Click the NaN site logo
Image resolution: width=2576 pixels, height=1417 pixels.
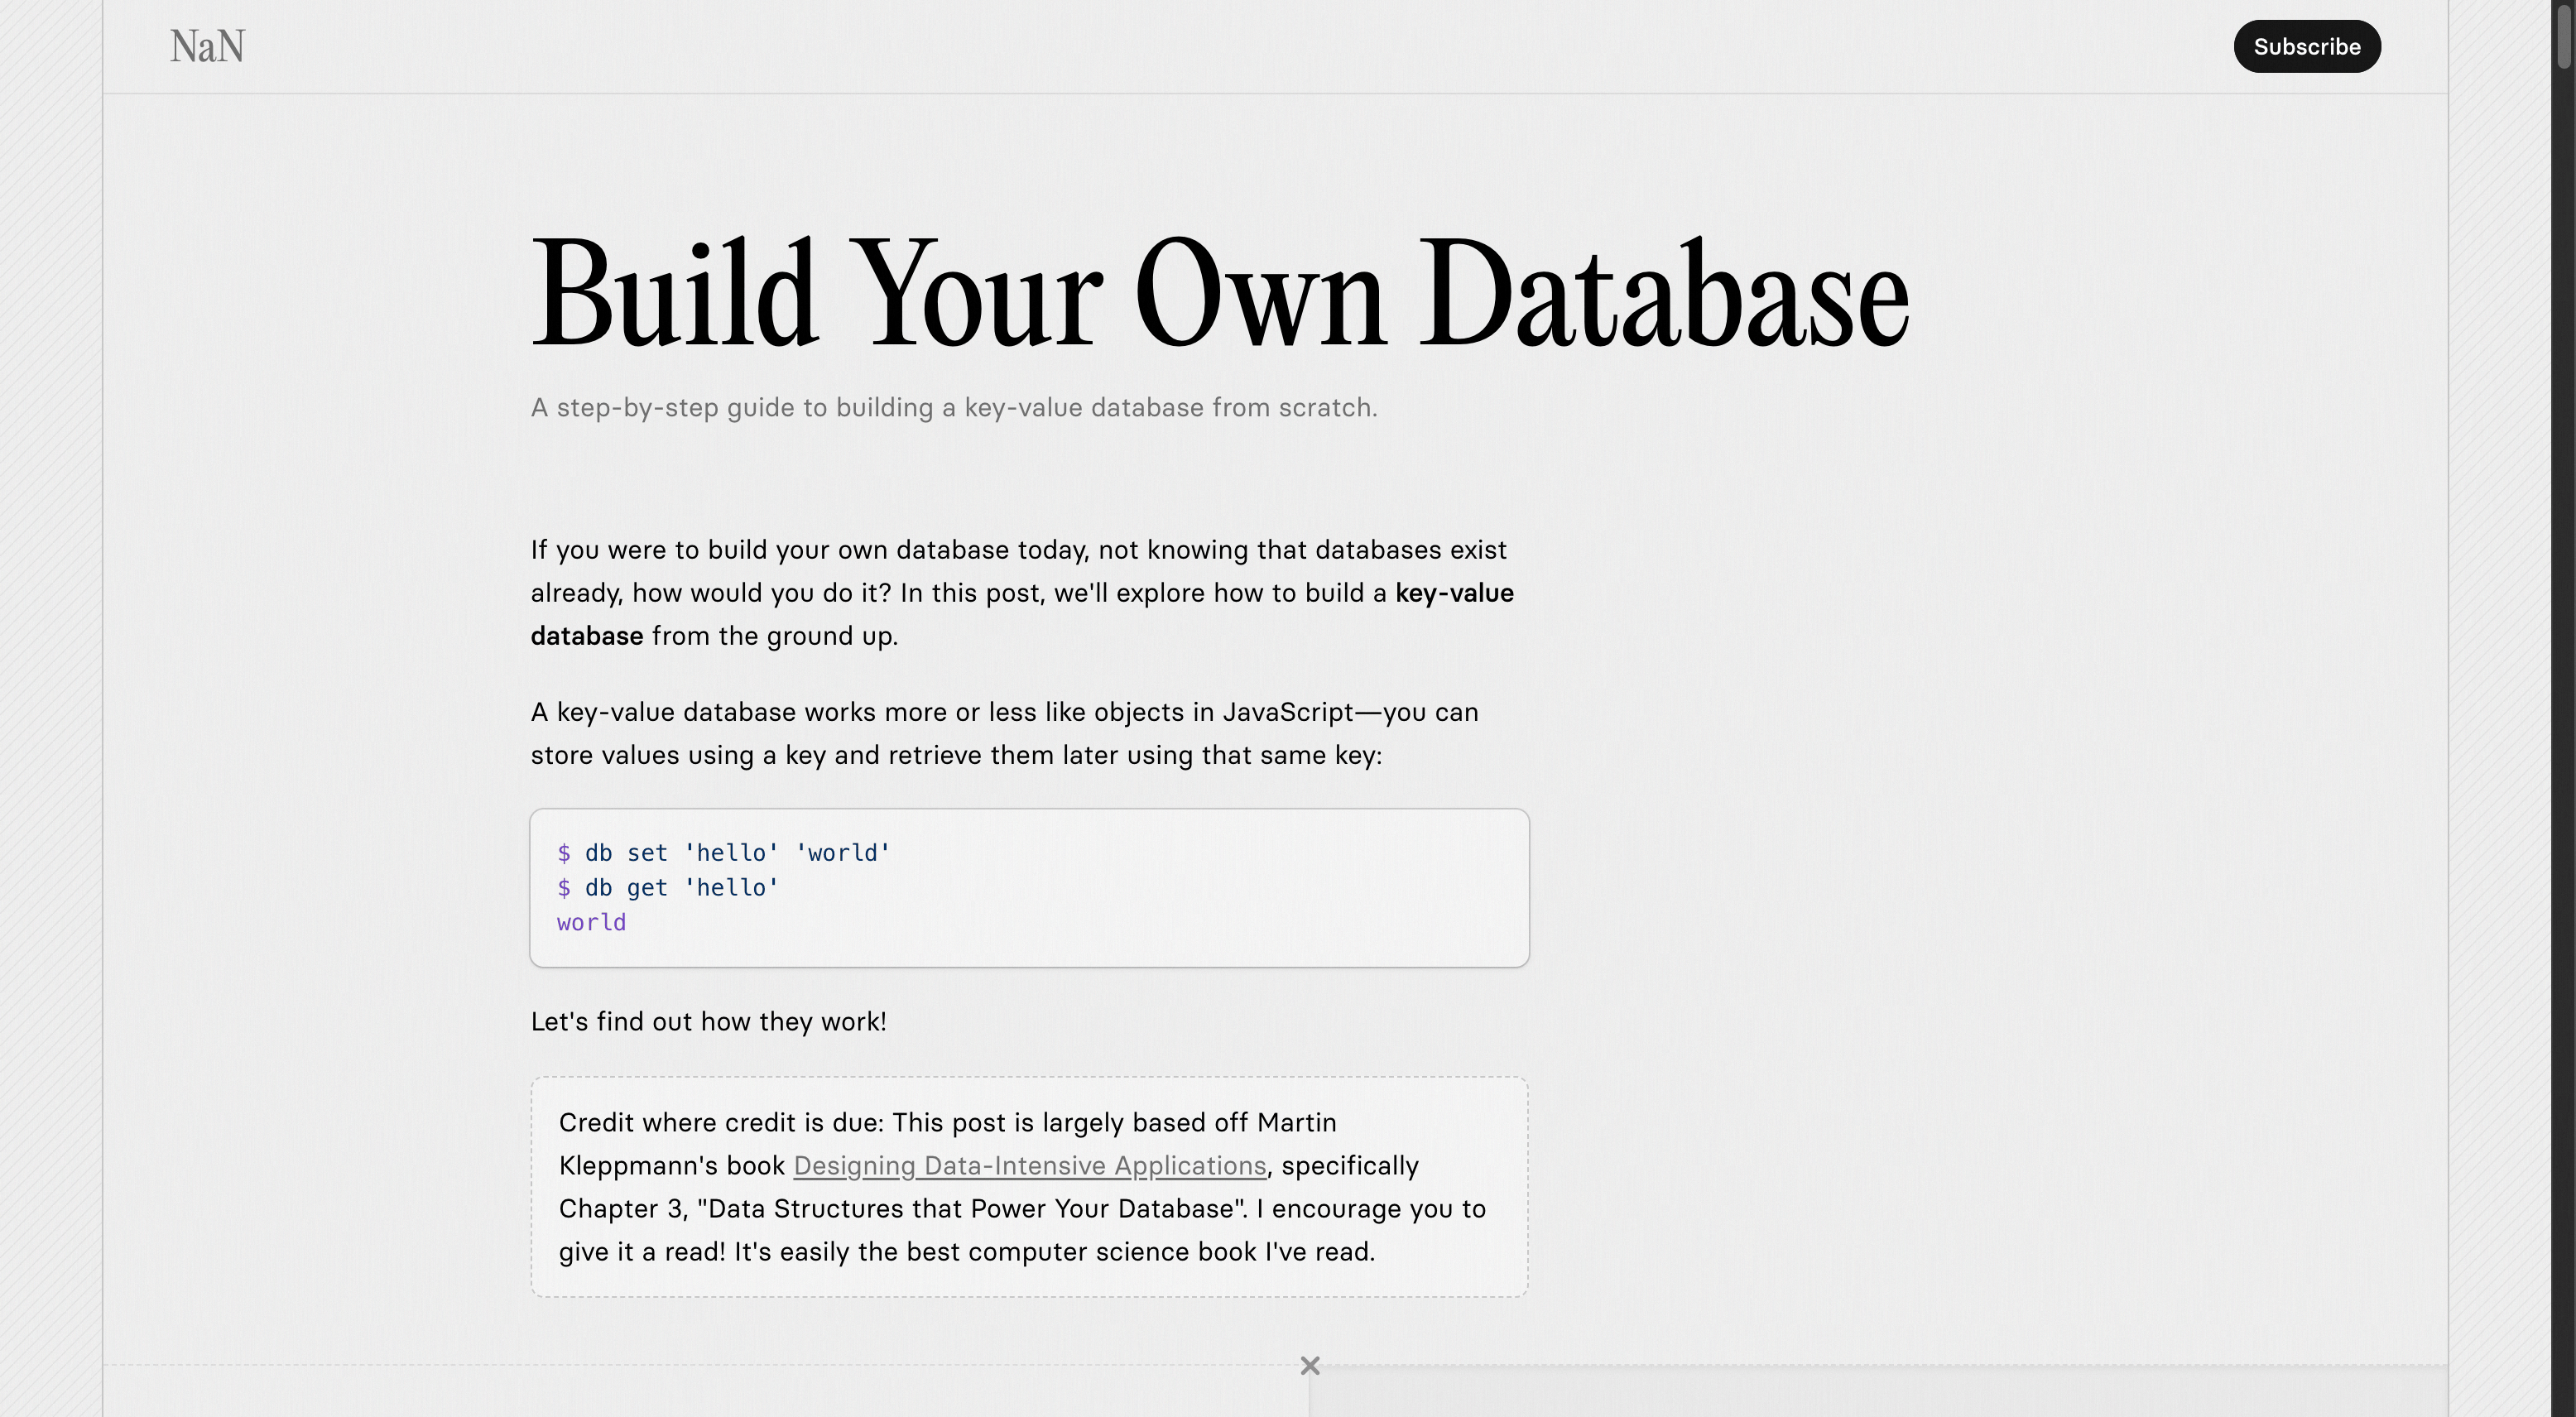pyautogui.click(x=207, y=46)
